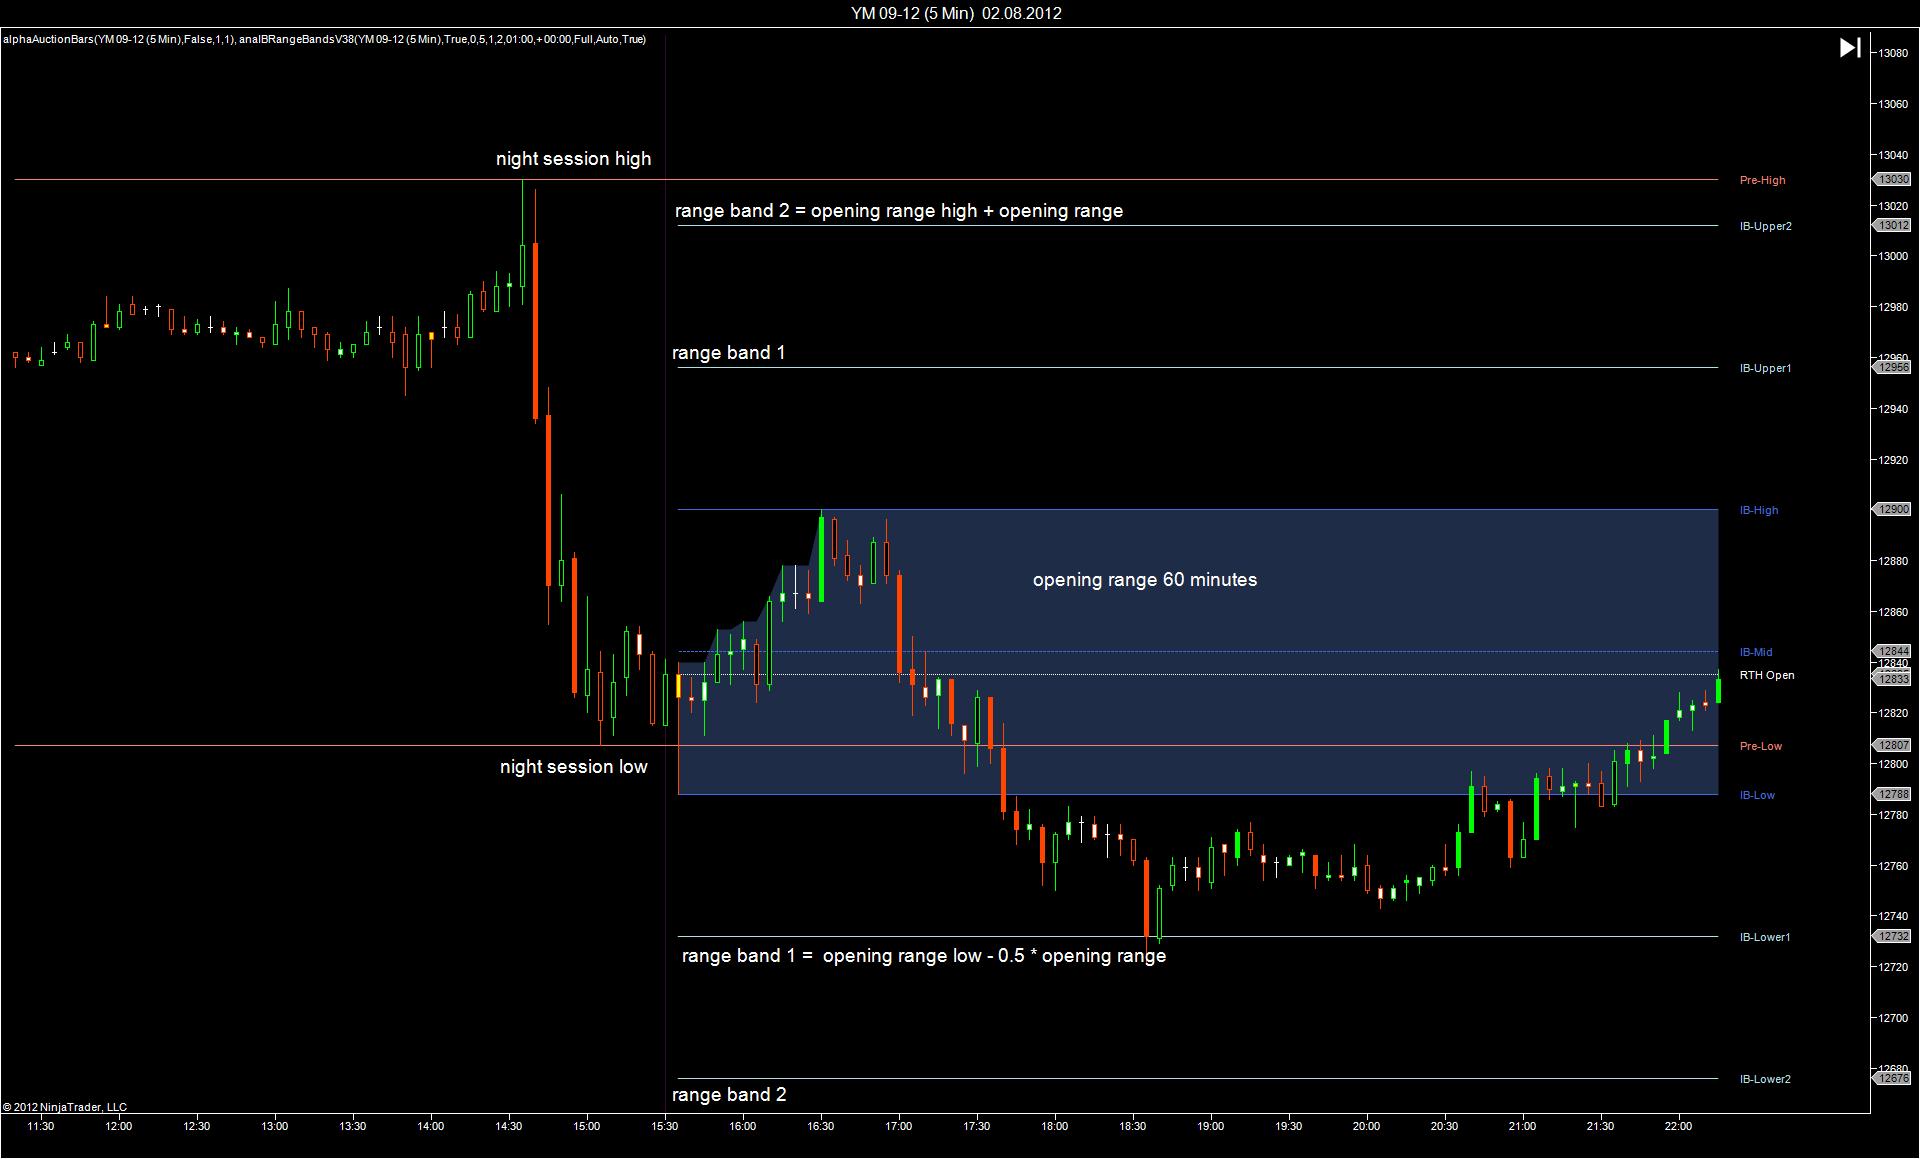Click the 12732 IB-Lower1 price marker
Viewport: 1920px width, 1159px height.
(1892, 937)
